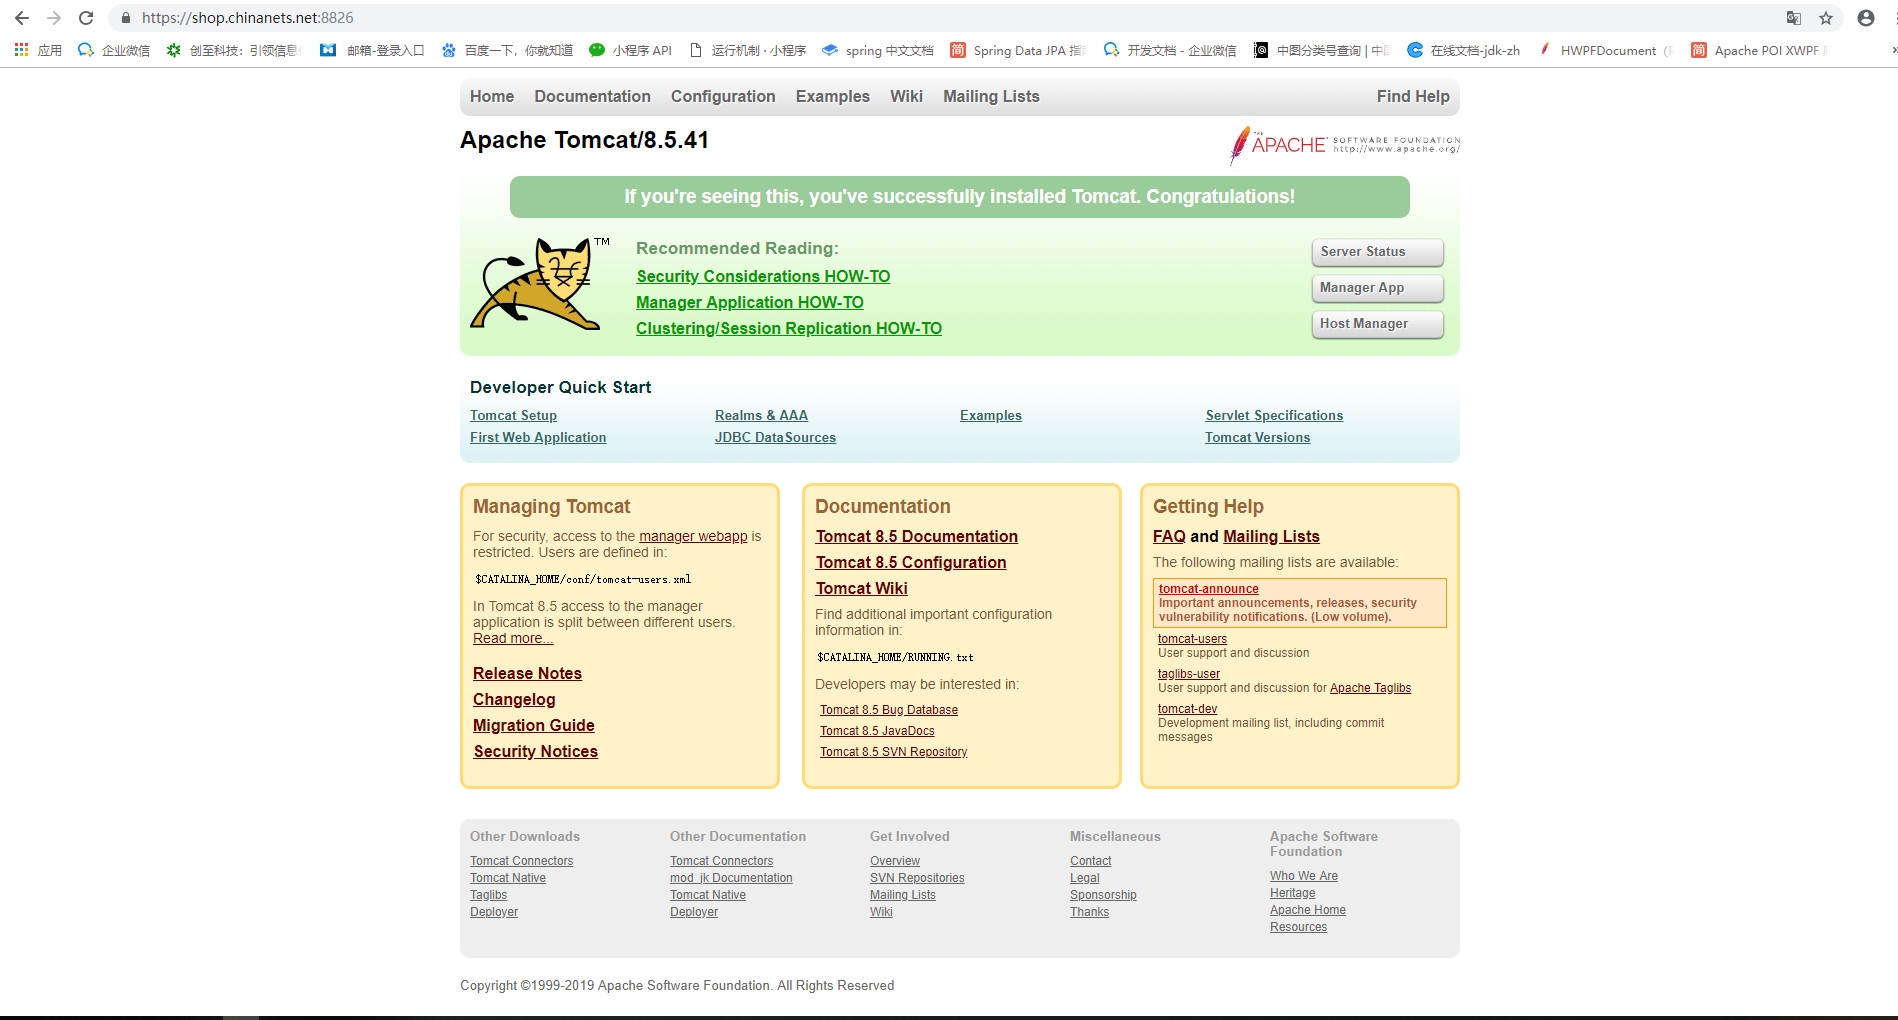Screen dimensions: 1898x1020
Task: Open Tomcat 8.5 JavaDocs link
Action: [x=877, y=731]
